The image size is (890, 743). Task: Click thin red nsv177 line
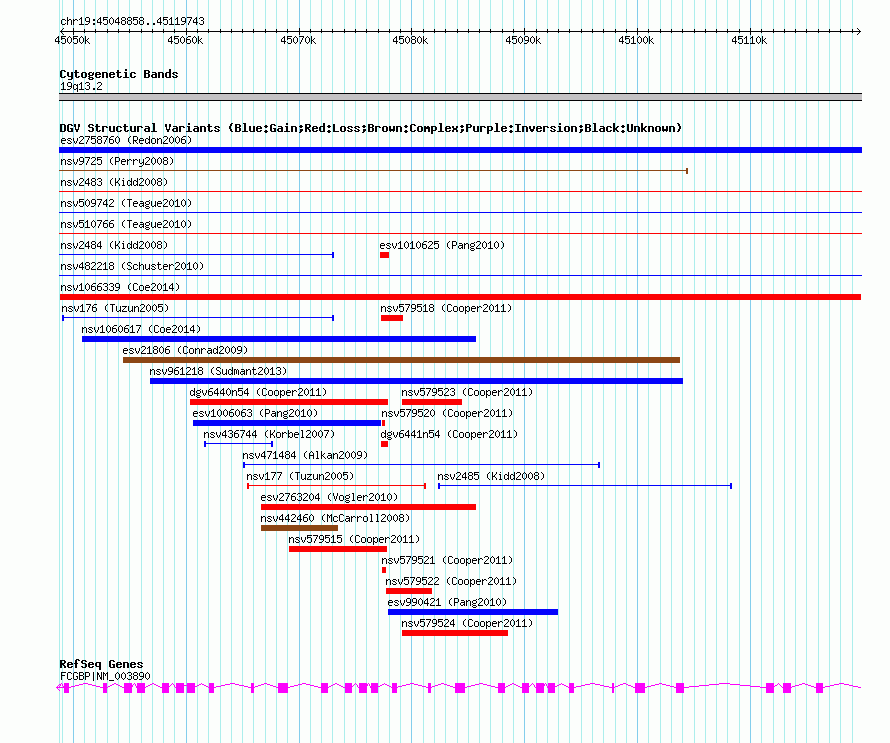point(336,486)
